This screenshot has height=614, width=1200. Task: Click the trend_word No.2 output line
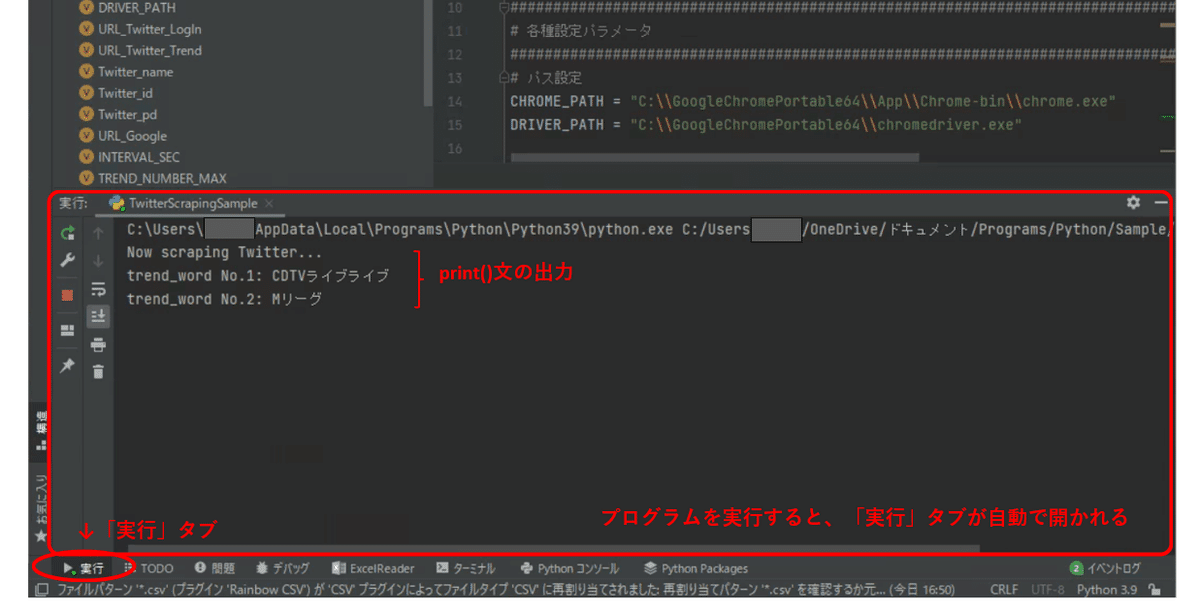pos(225,299)
